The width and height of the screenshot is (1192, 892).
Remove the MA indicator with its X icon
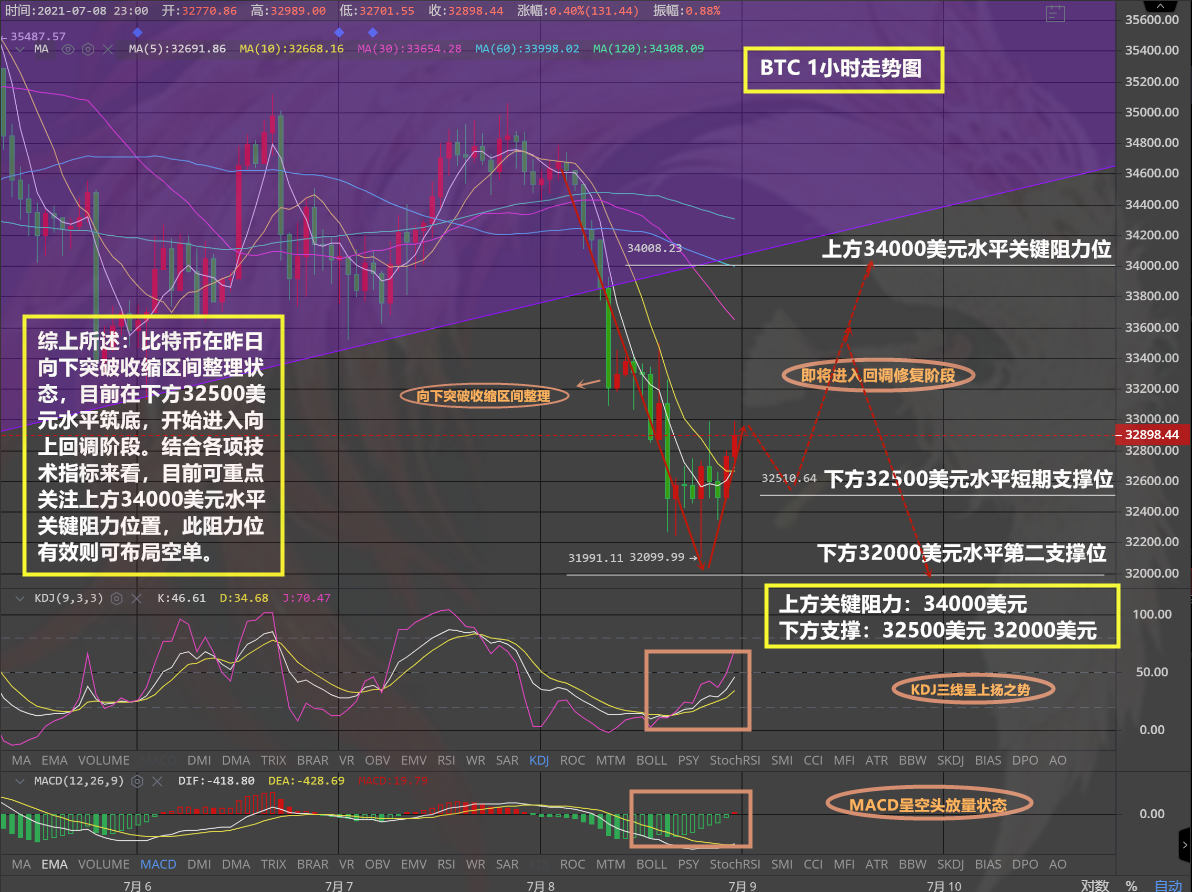coord(108,49)
